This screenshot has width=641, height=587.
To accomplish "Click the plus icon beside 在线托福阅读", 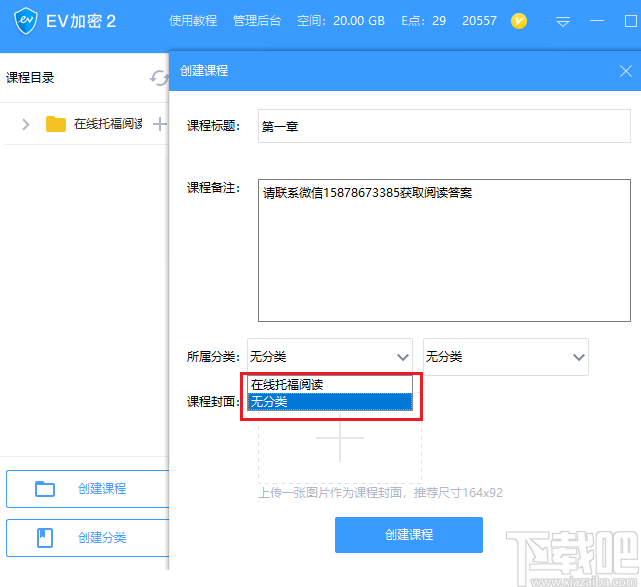I will (x=159, y=124).
